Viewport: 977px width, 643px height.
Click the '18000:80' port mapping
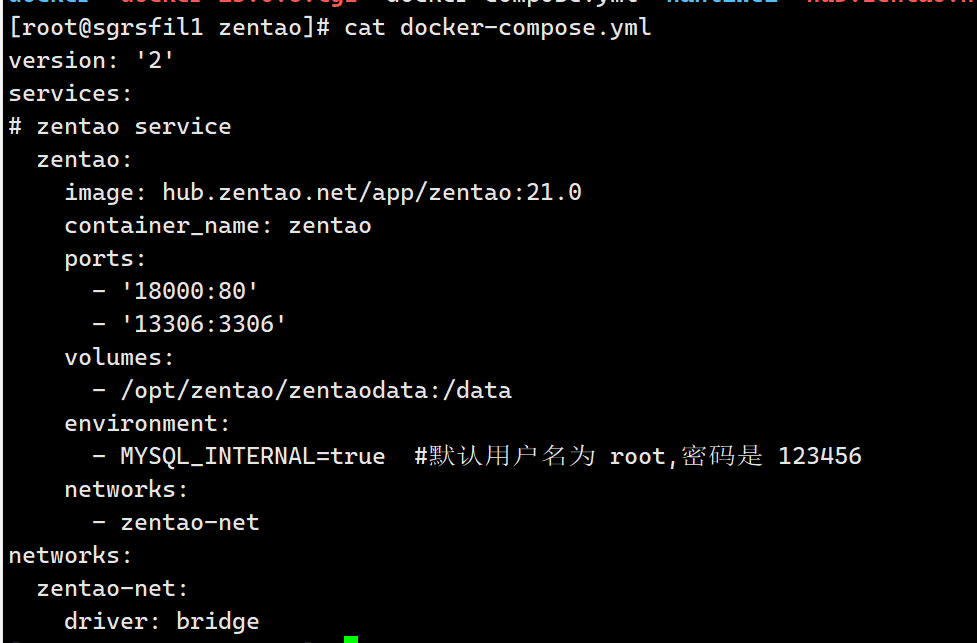tap(190, 291)
